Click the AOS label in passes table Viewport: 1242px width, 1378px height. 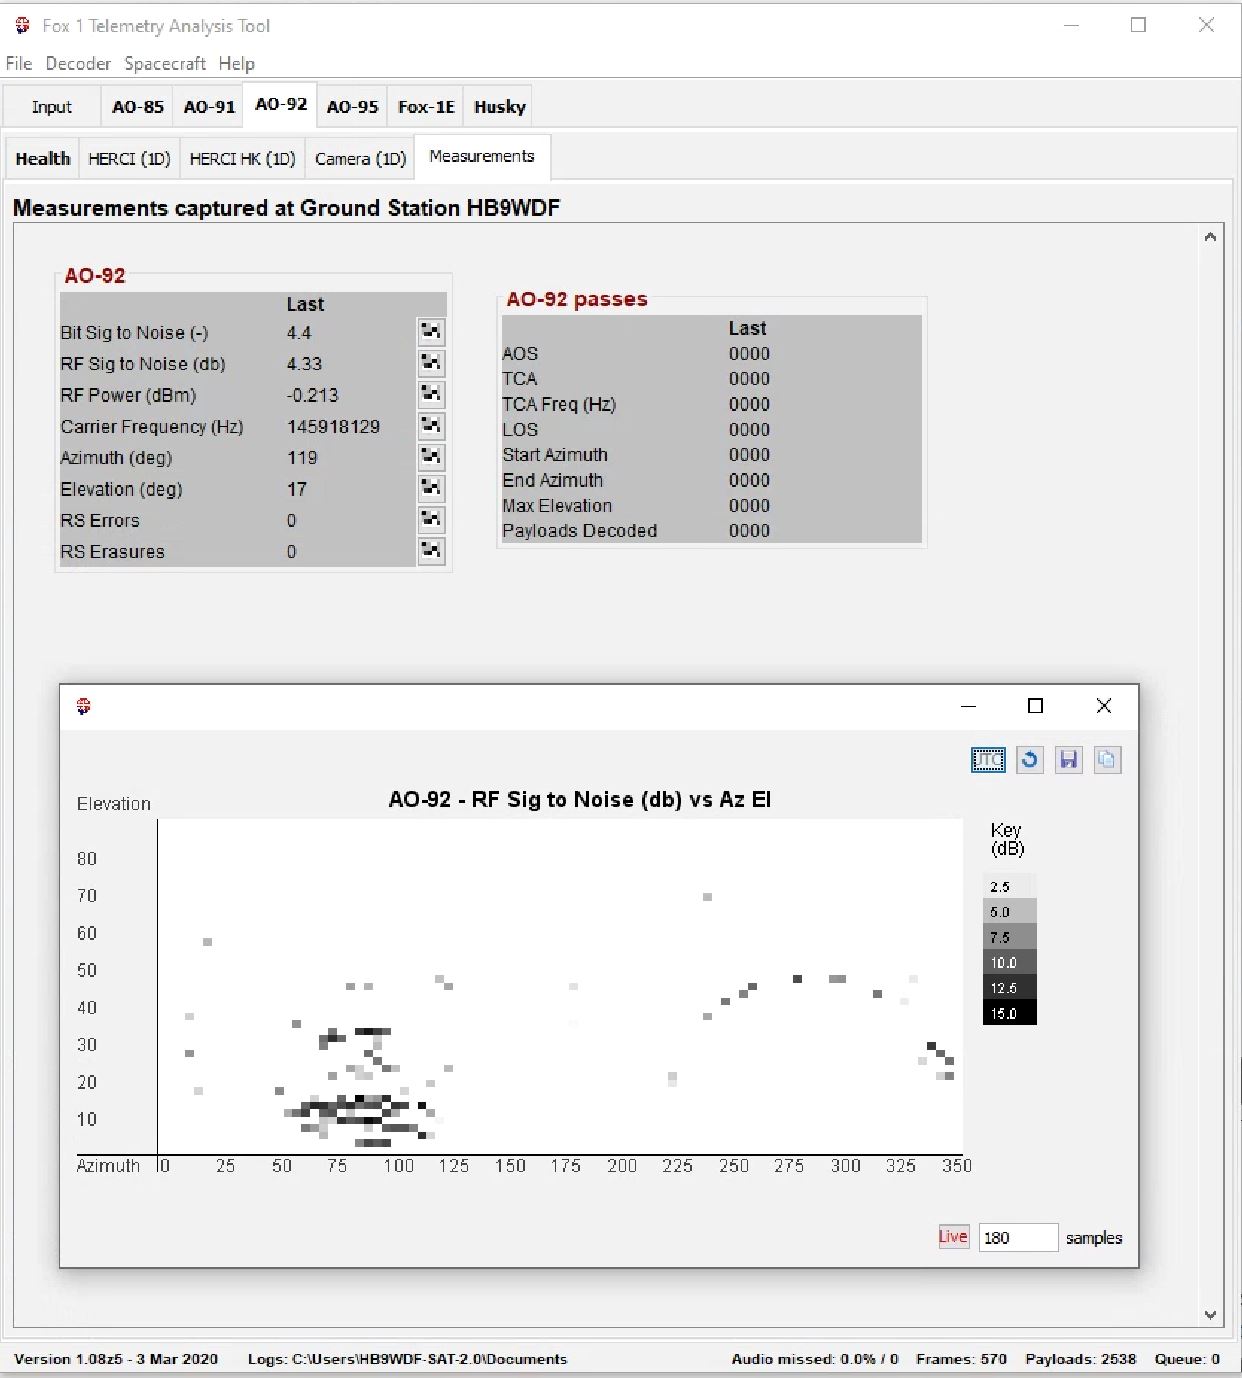pyautogui.click(x=520, y=354)
